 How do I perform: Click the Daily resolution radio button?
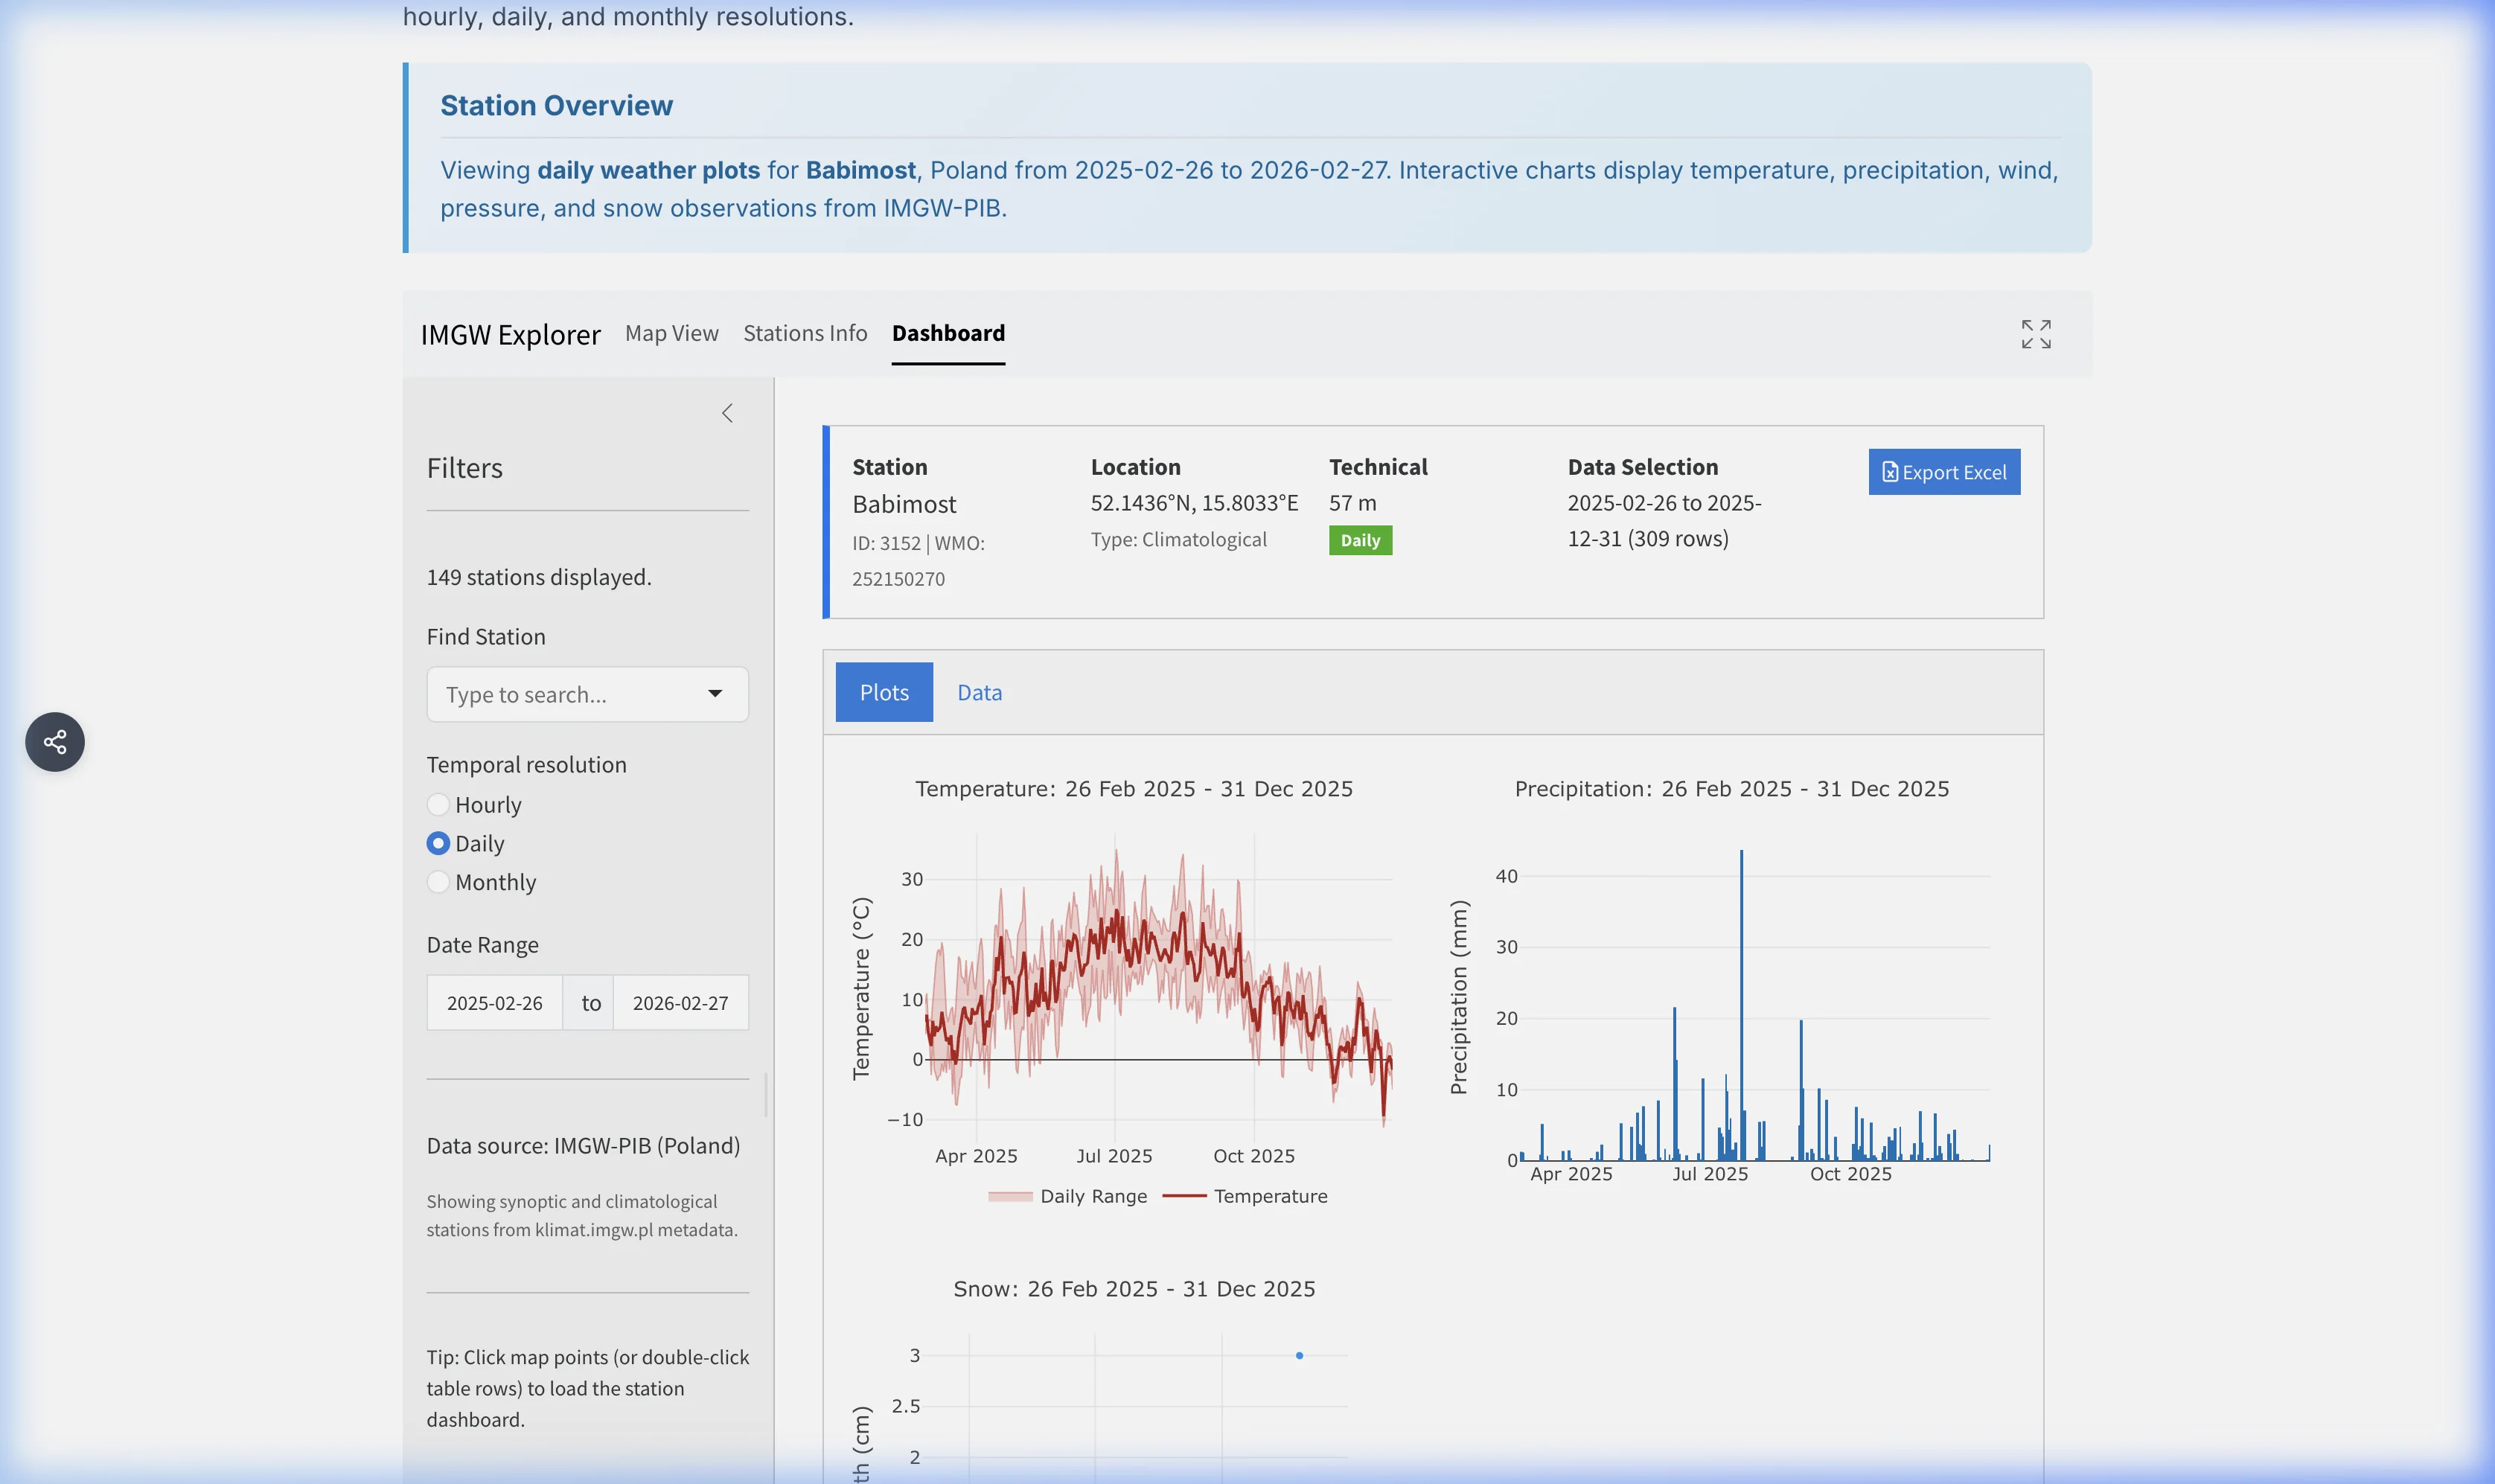(438, 843)
